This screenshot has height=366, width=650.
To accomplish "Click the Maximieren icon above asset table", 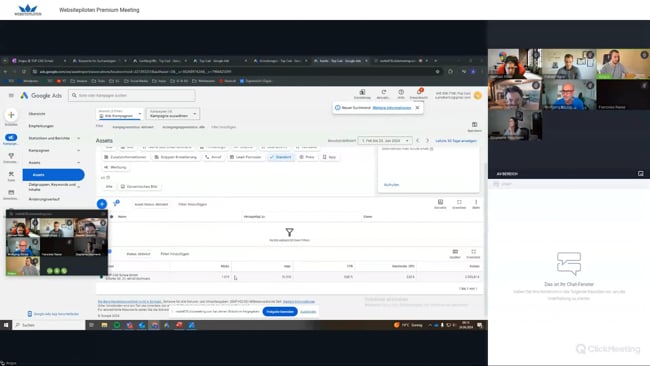I will coord(459,202).
